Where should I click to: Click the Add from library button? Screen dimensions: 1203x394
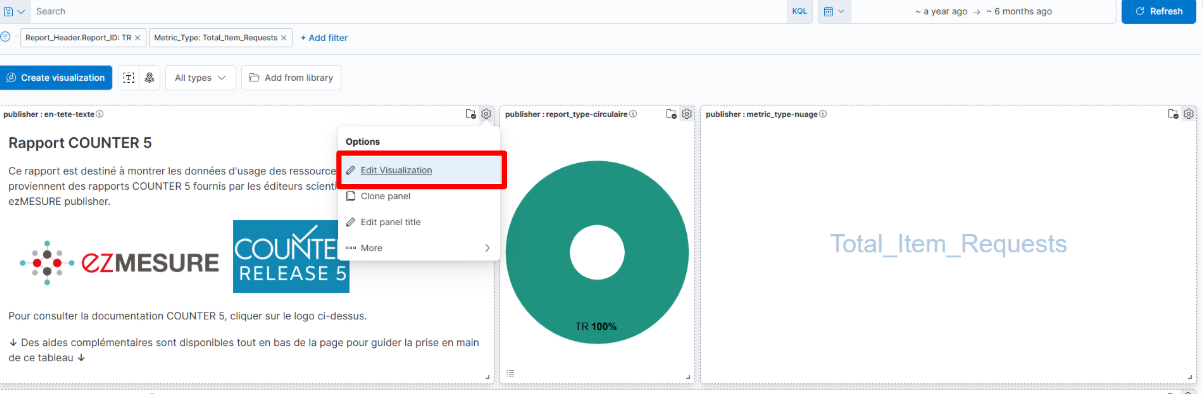[291, 77]
